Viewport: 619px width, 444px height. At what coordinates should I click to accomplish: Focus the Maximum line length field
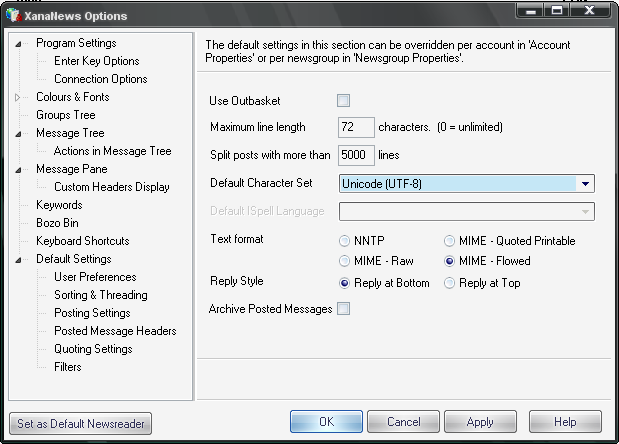coord(356,127)
